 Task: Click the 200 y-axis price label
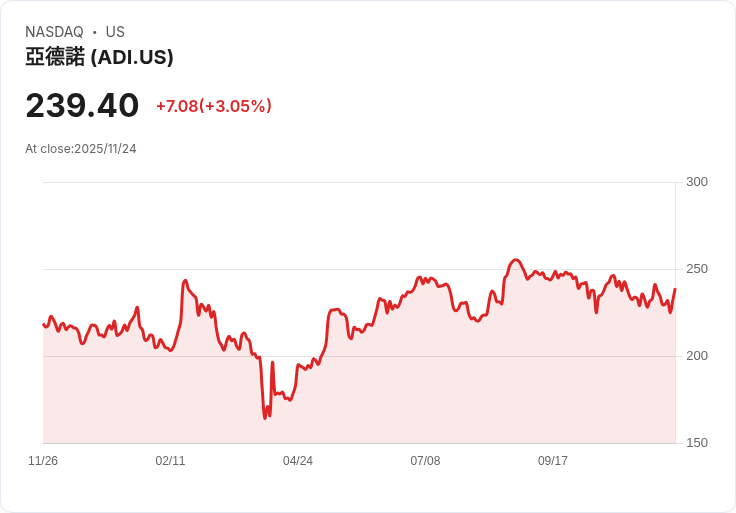pyautogui.click(x=697, y=356)
